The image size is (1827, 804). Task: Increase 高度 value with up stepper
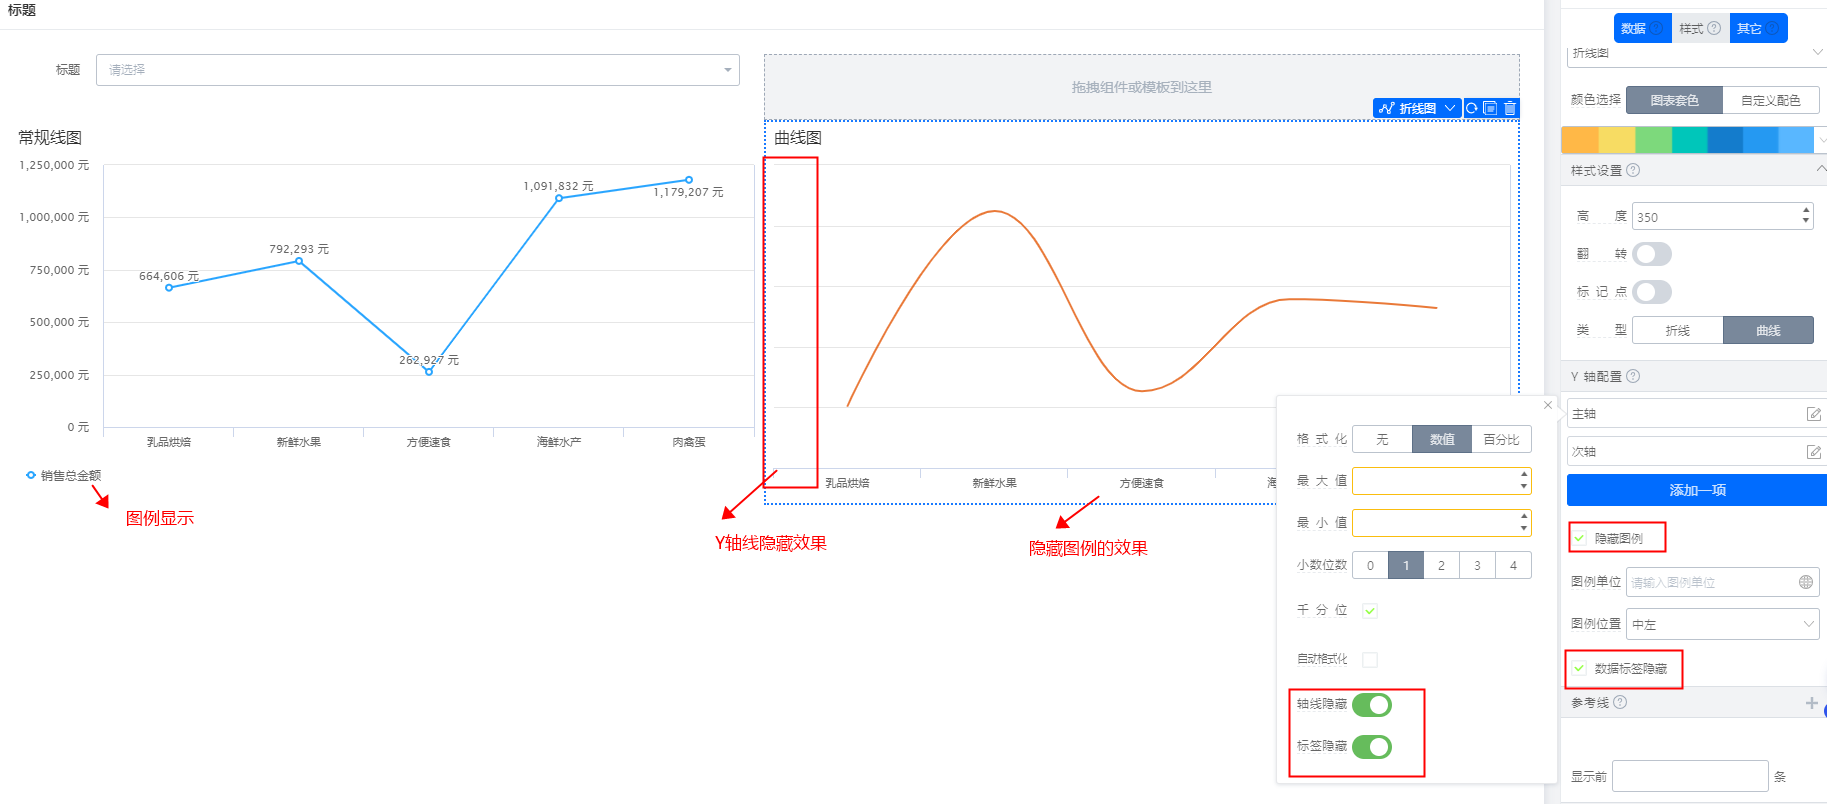click(1805, 210)
